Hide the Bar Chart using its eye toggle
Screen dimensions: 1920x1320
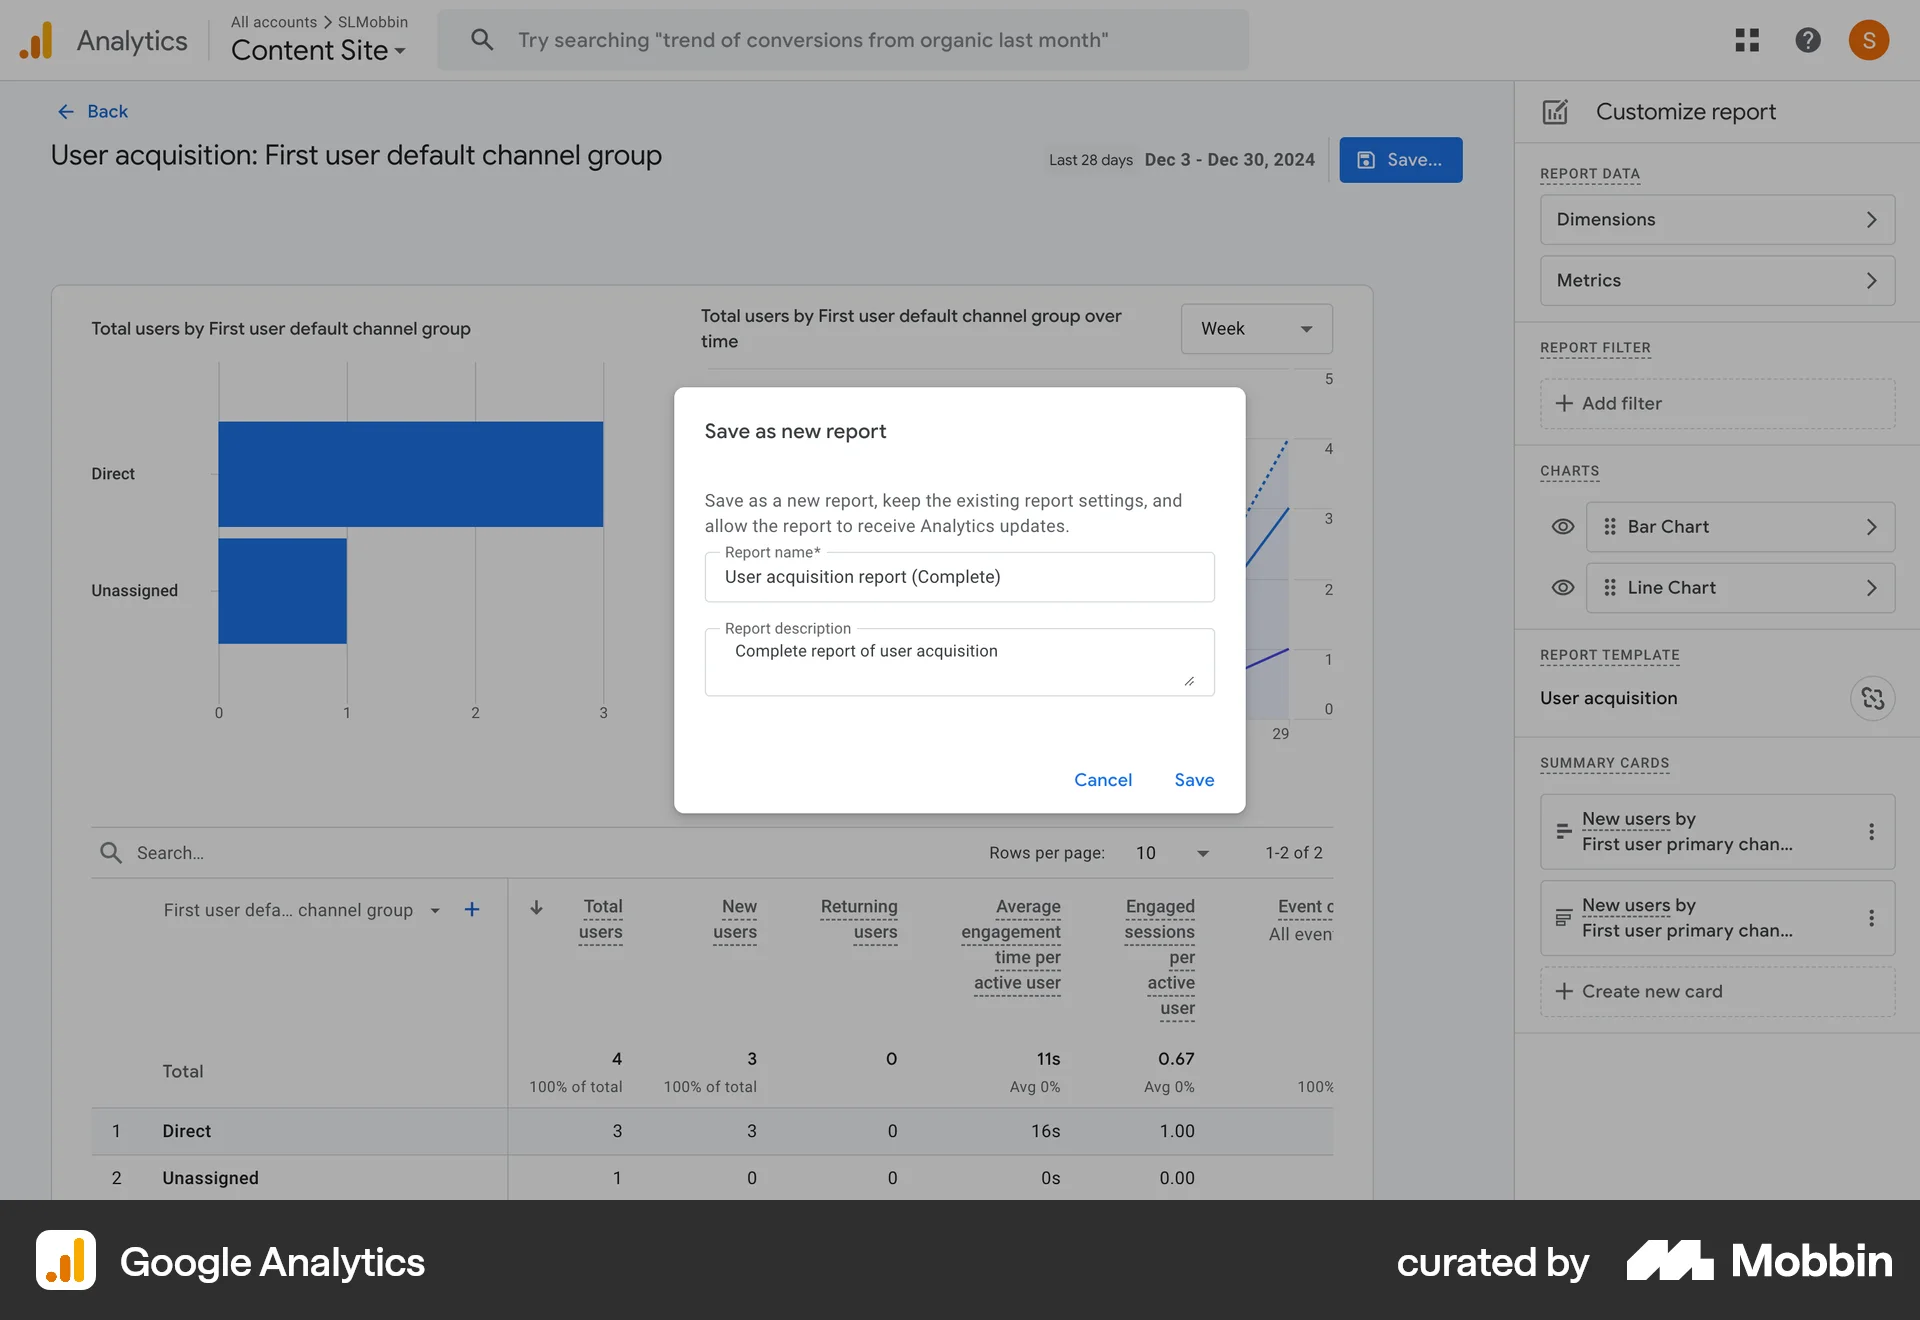(1562, 527)
